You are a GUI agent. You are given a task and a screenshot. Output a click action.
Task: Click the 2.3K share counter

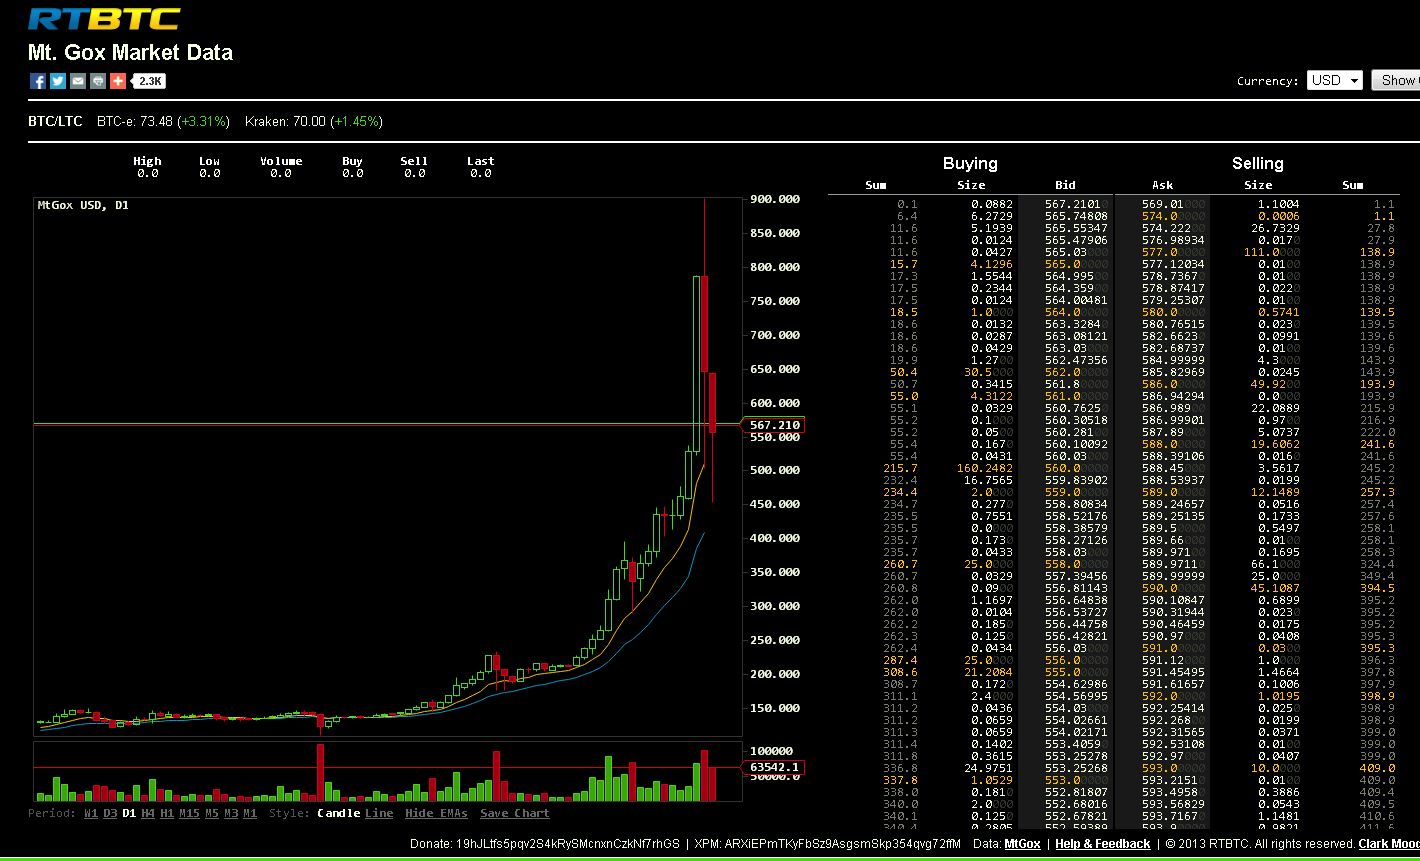(x=150, y=81)
